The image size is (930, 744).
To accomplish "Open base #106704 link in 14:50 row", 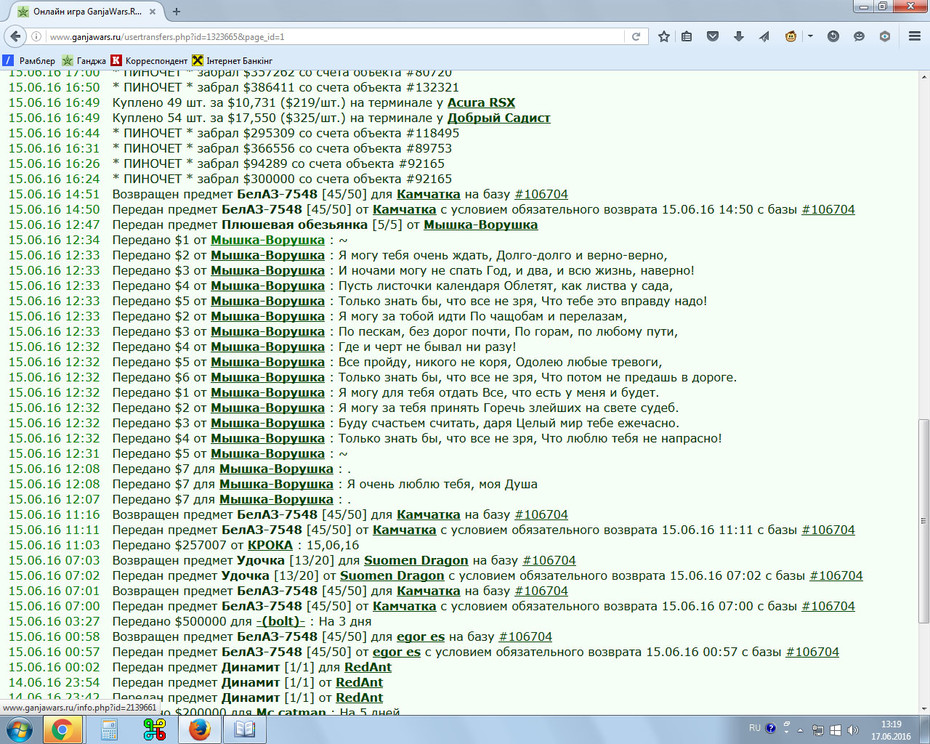I will point(828,209).
